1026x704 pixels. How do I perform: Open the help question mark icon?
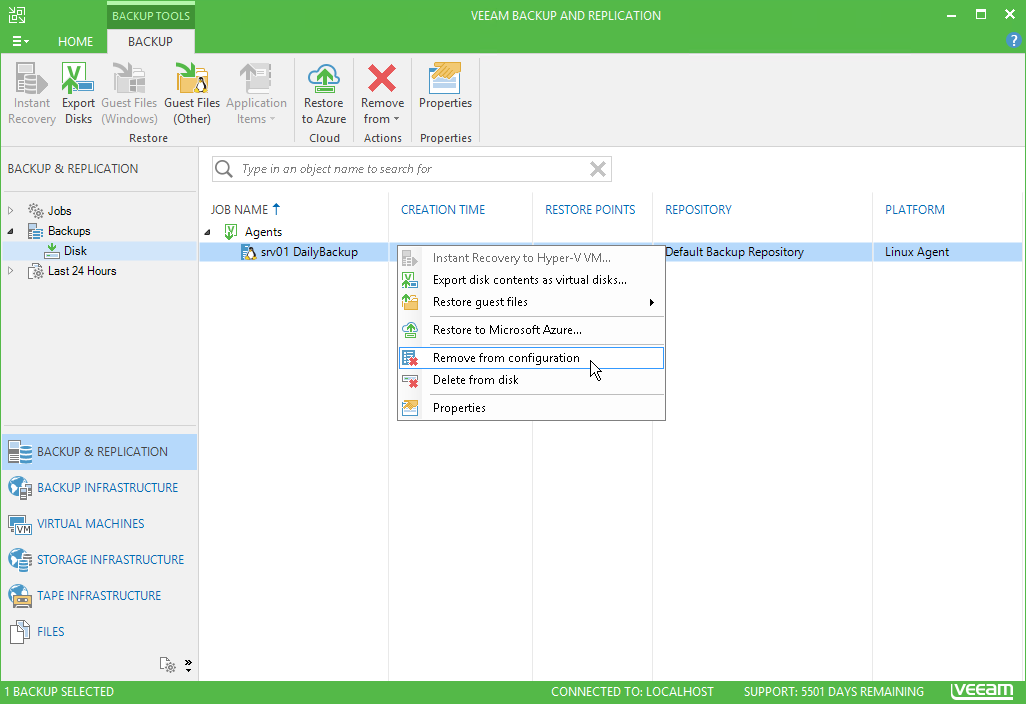(1013, 41)
